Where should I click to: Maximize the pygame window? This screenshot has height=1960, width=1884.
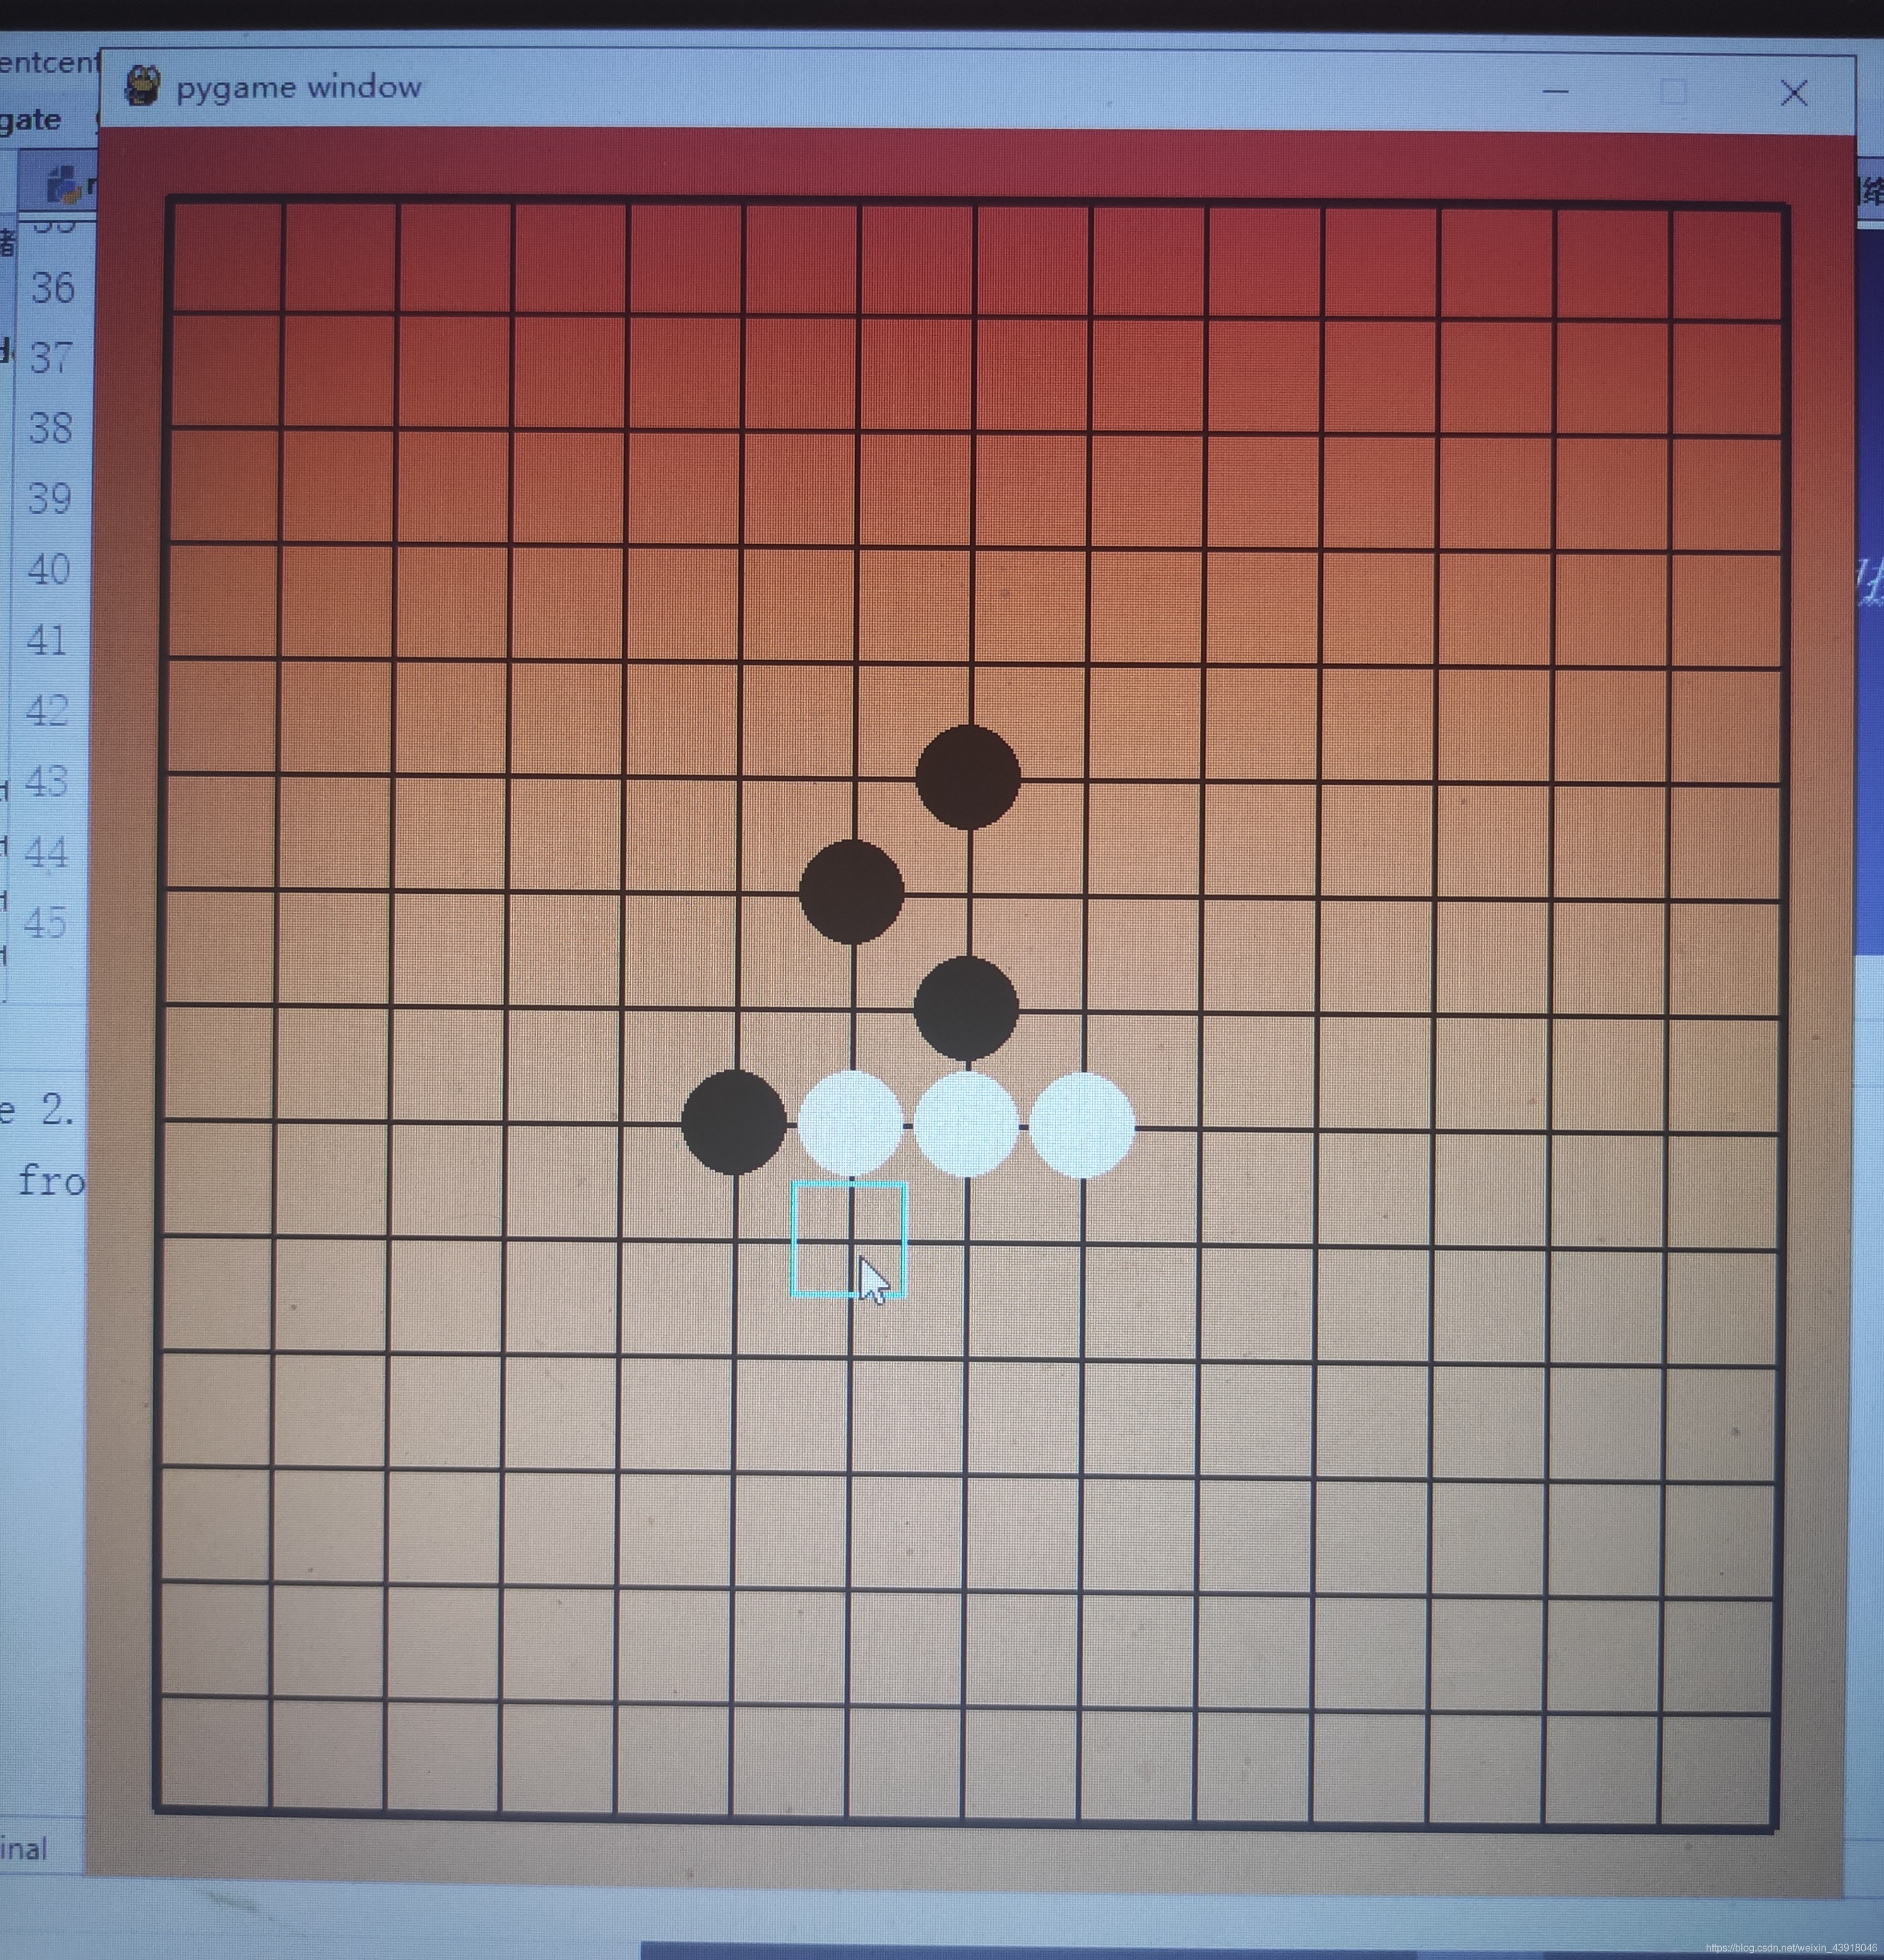pyautogui.click(x=1673, y=92)
